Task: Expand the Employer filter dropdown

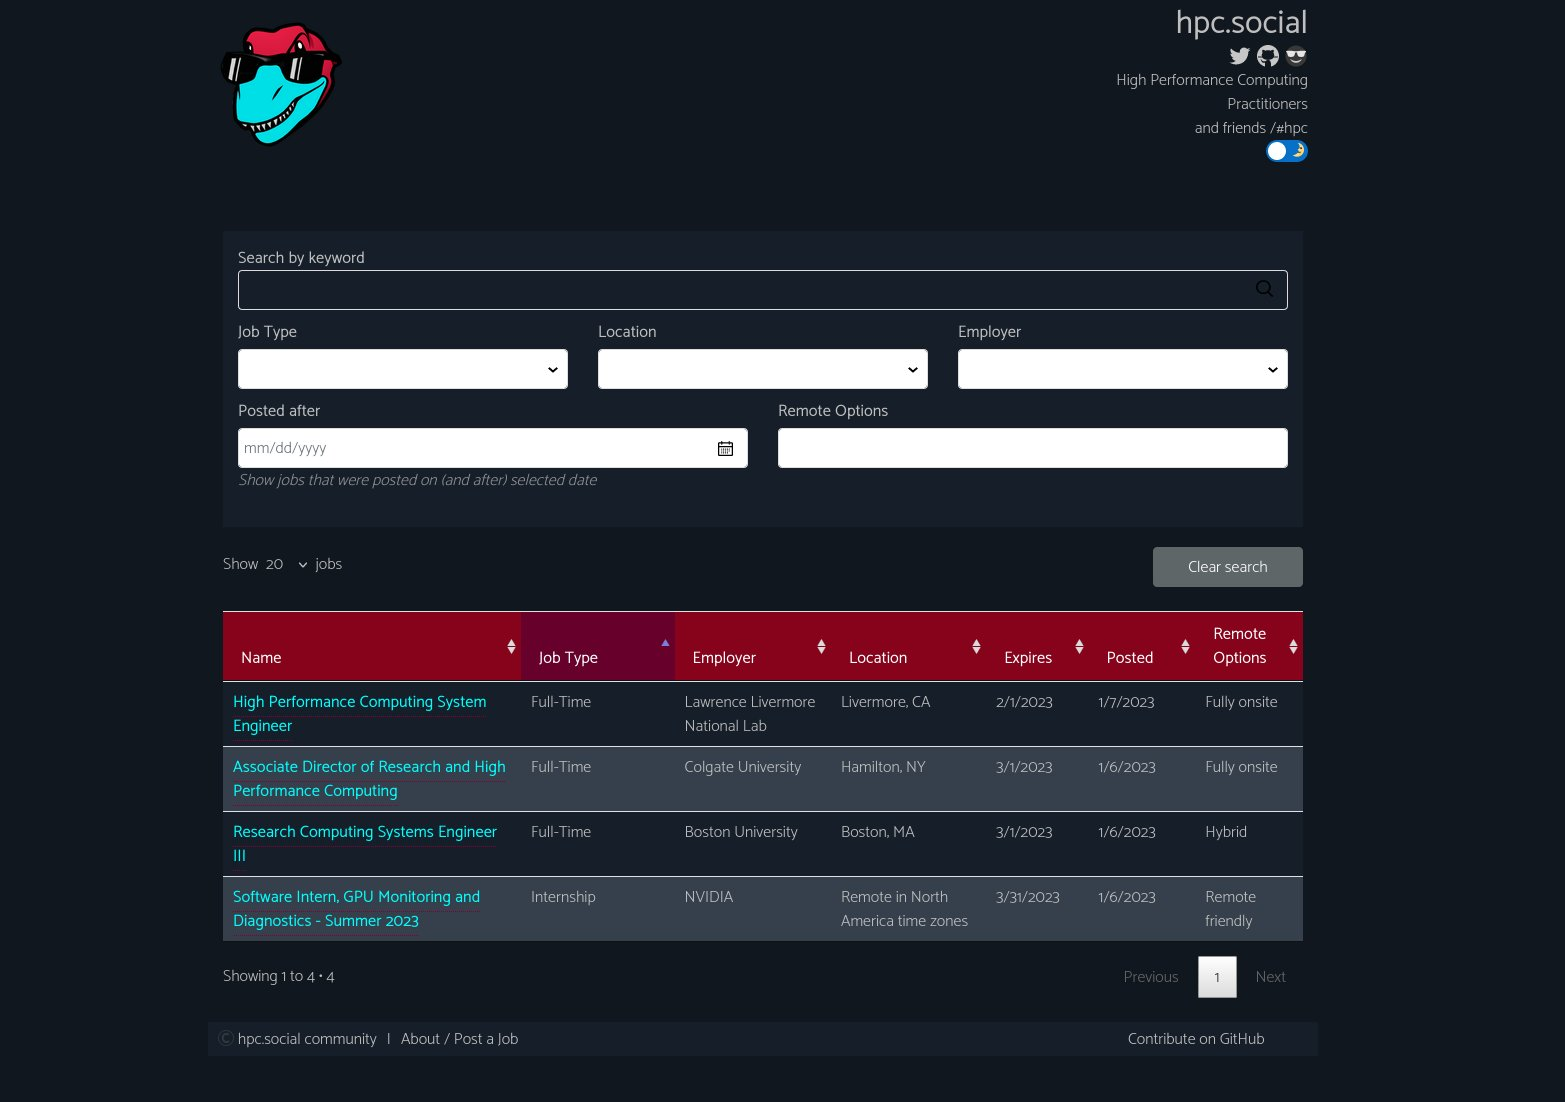Action: pyautogui.click(x=1122, y=369)
